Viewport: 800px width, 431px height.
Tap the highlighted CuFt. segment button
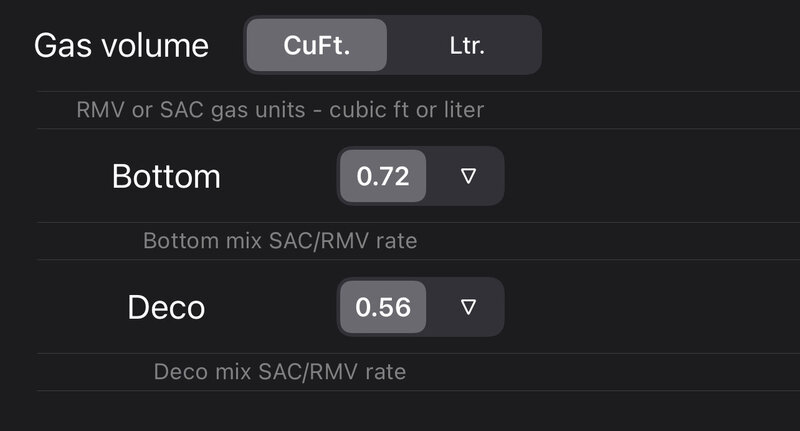[x=317, y=45]
